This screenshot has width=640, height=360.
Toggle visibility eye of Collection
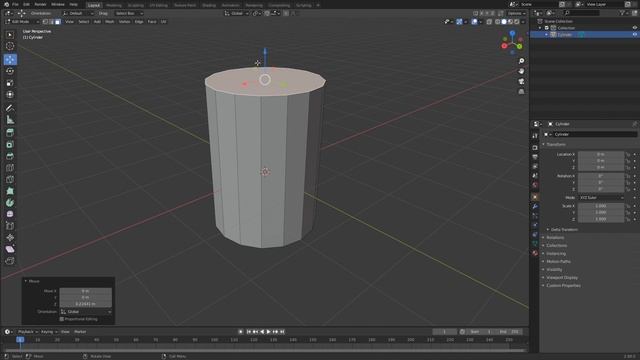coord(635,28)
